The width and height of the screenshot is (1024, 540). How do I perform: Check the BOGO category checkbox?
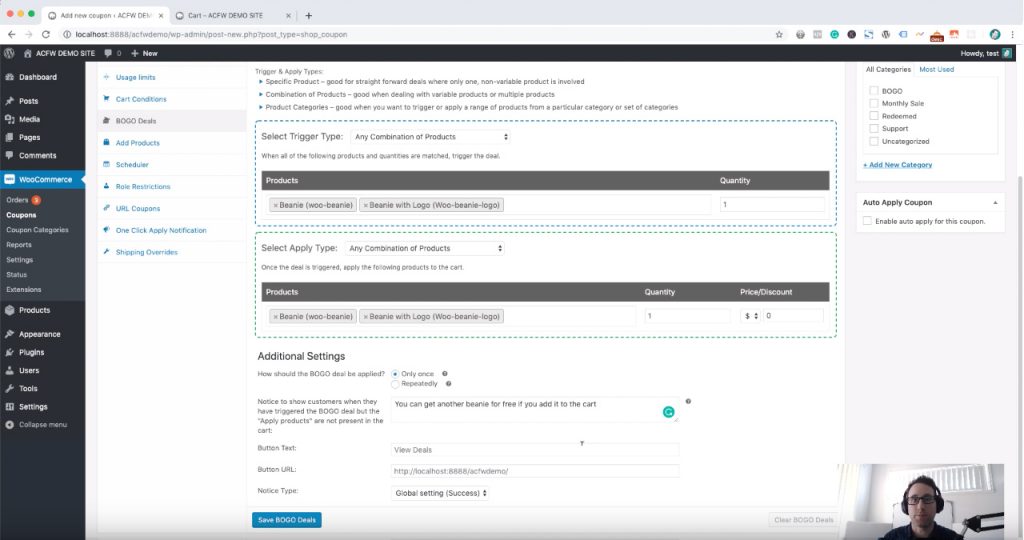[x=874, y=91]
